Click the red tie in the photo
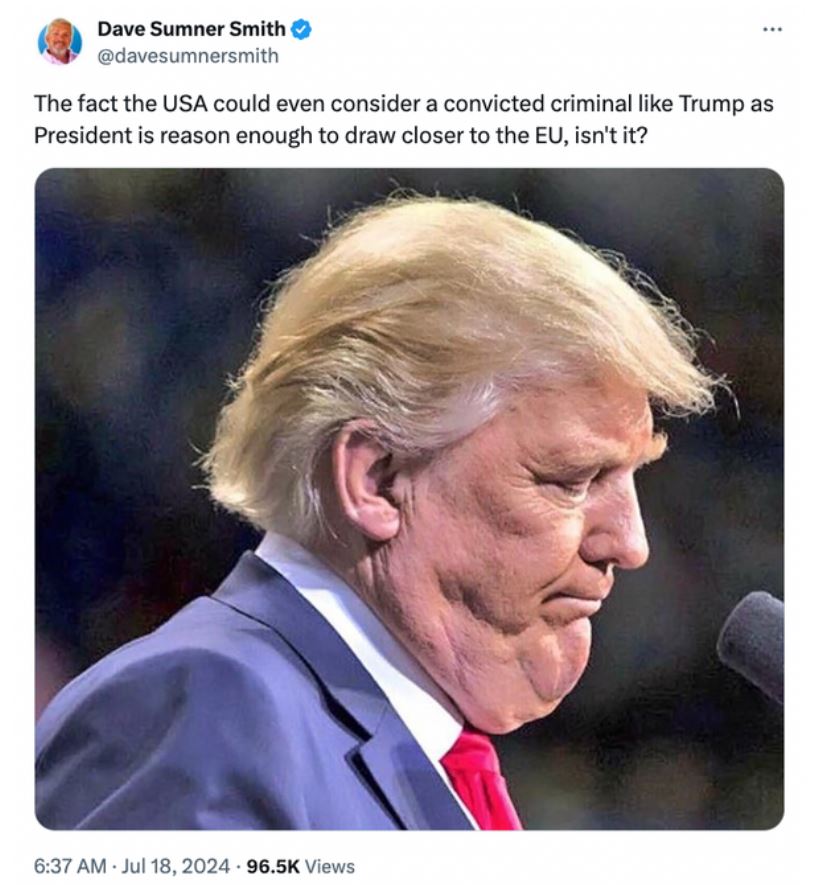Screen dimensions: 817x885 480,780
